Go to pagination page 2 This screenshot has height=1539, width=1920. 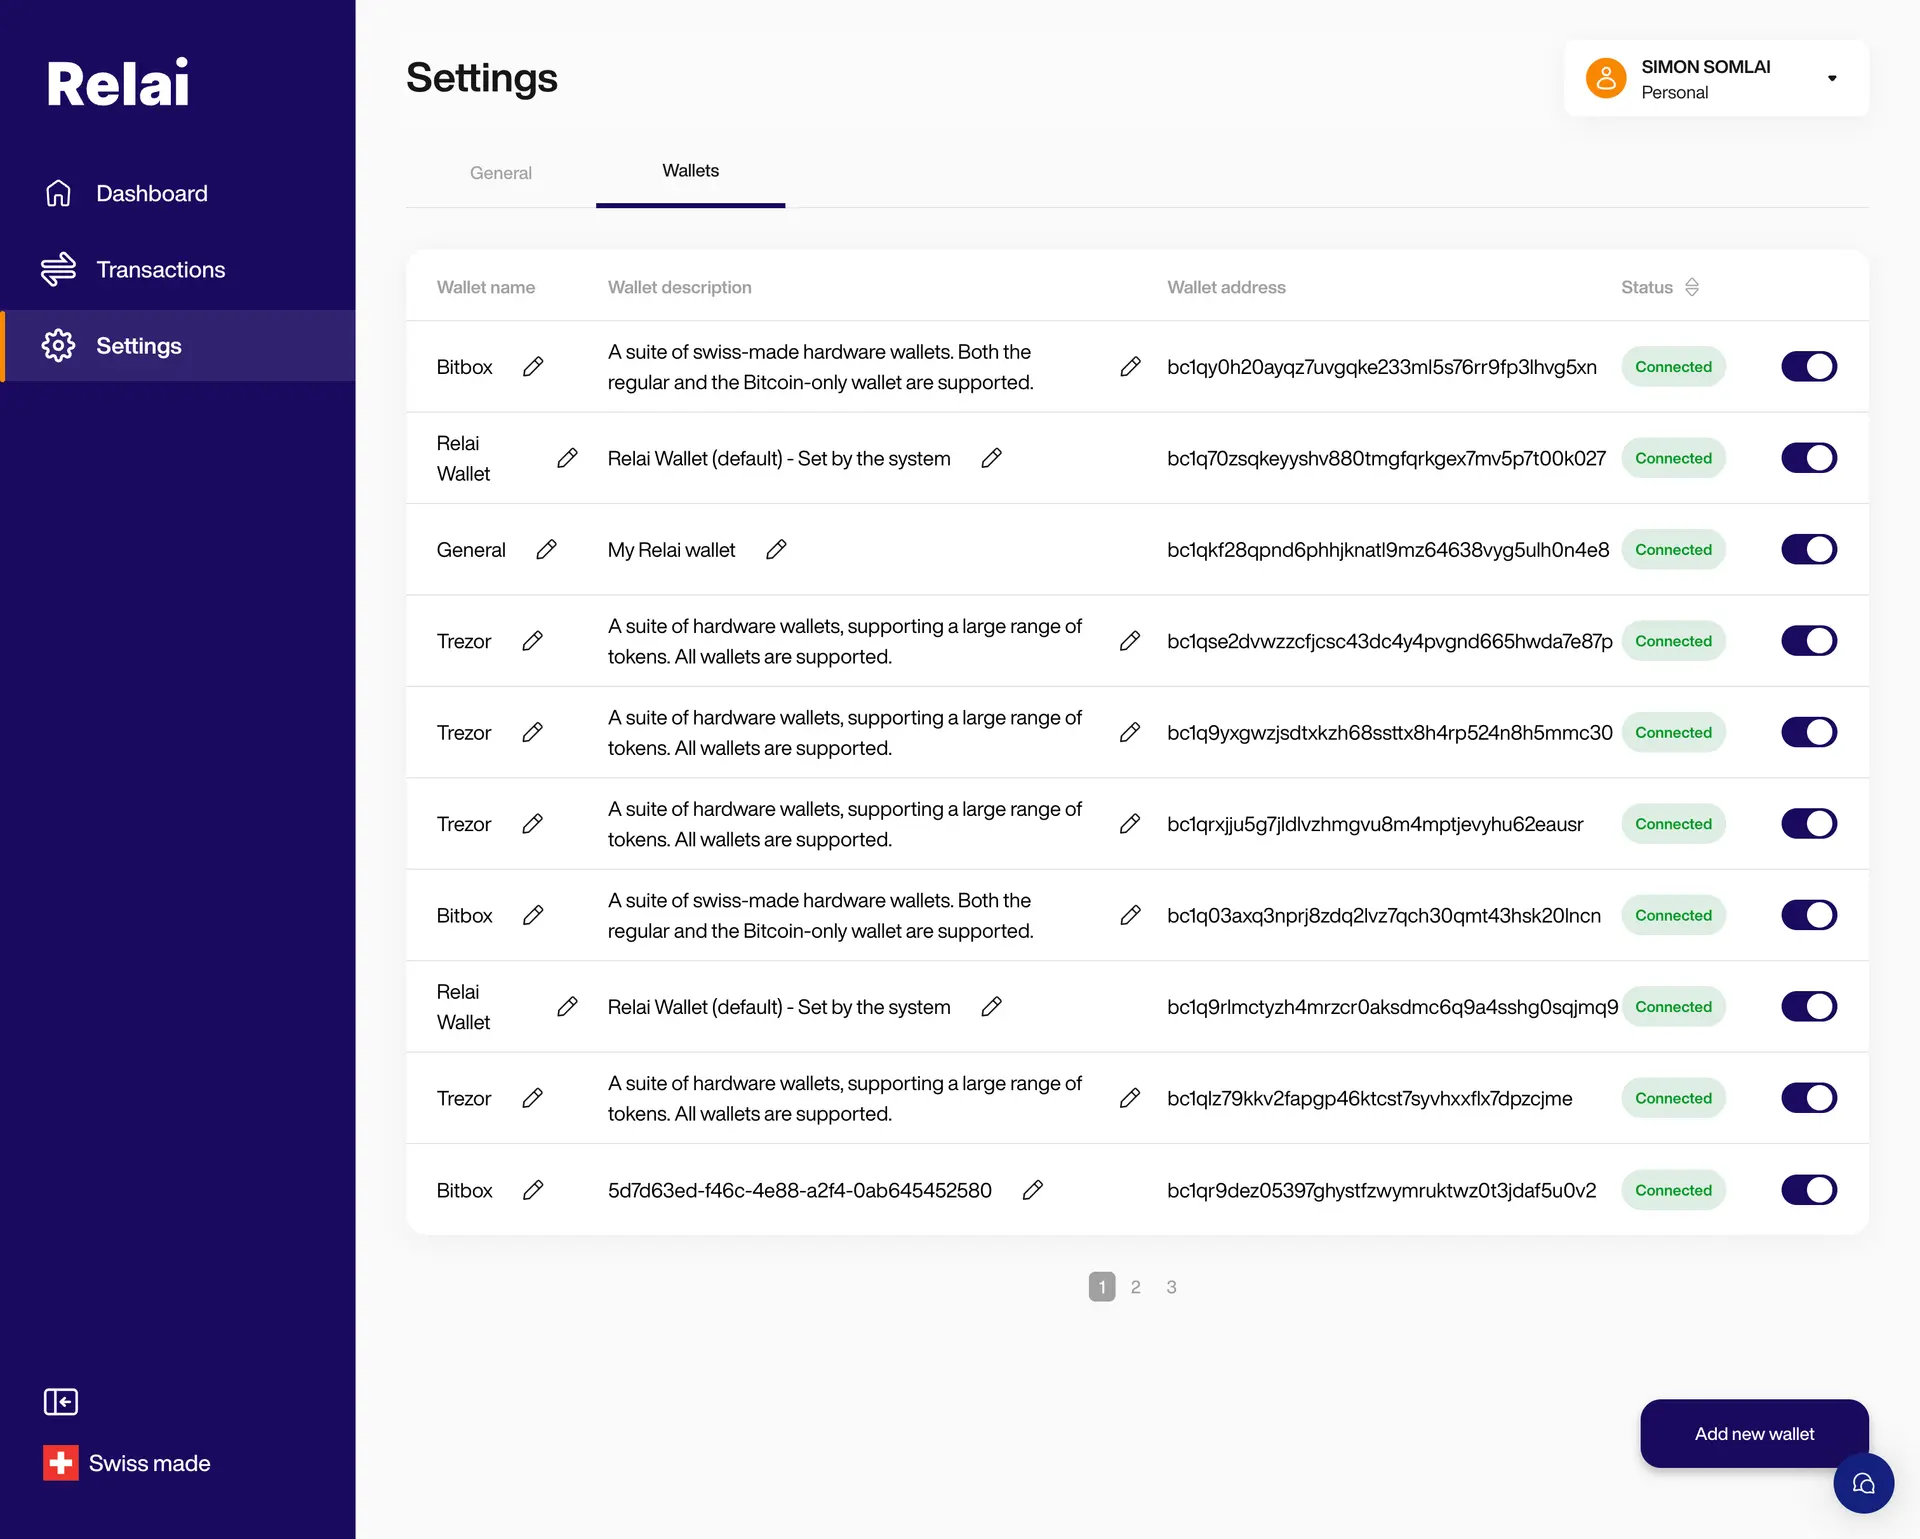click(1135, 1287)
